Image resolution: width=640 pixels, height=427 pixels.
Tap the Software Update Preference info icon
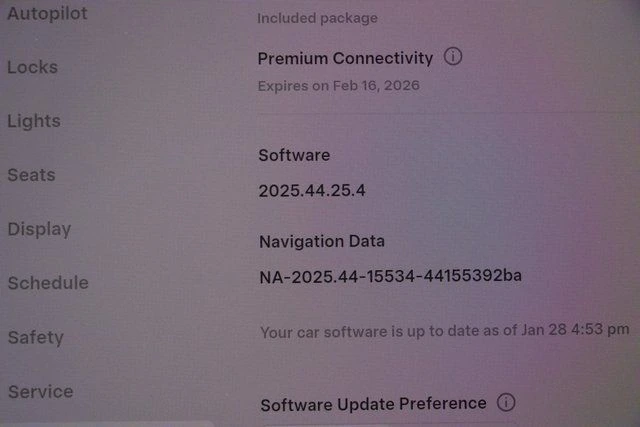tap(506, 403)
